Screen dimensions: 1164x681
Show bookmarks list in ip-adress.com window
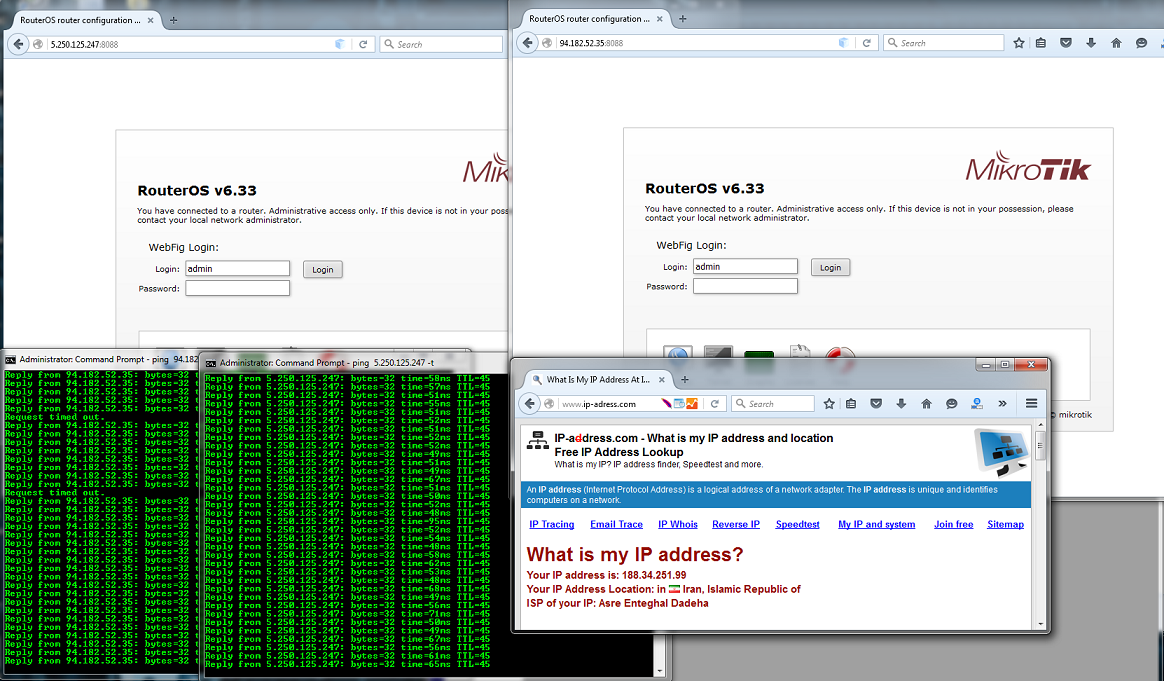[851, 404]
